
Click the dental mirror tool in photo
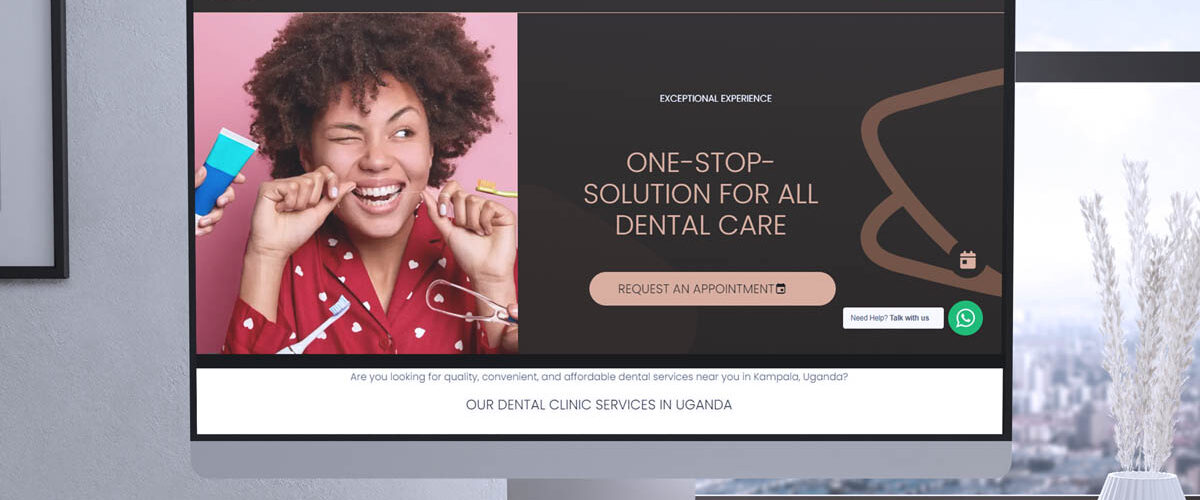point(470,302)
